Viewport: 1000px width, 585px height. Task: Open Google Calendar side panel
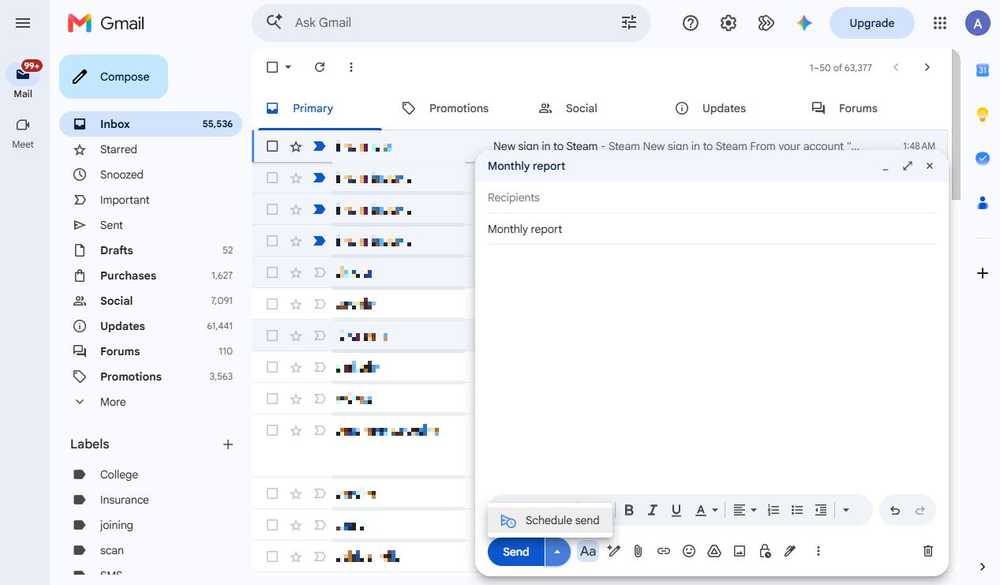coord(982,70)
